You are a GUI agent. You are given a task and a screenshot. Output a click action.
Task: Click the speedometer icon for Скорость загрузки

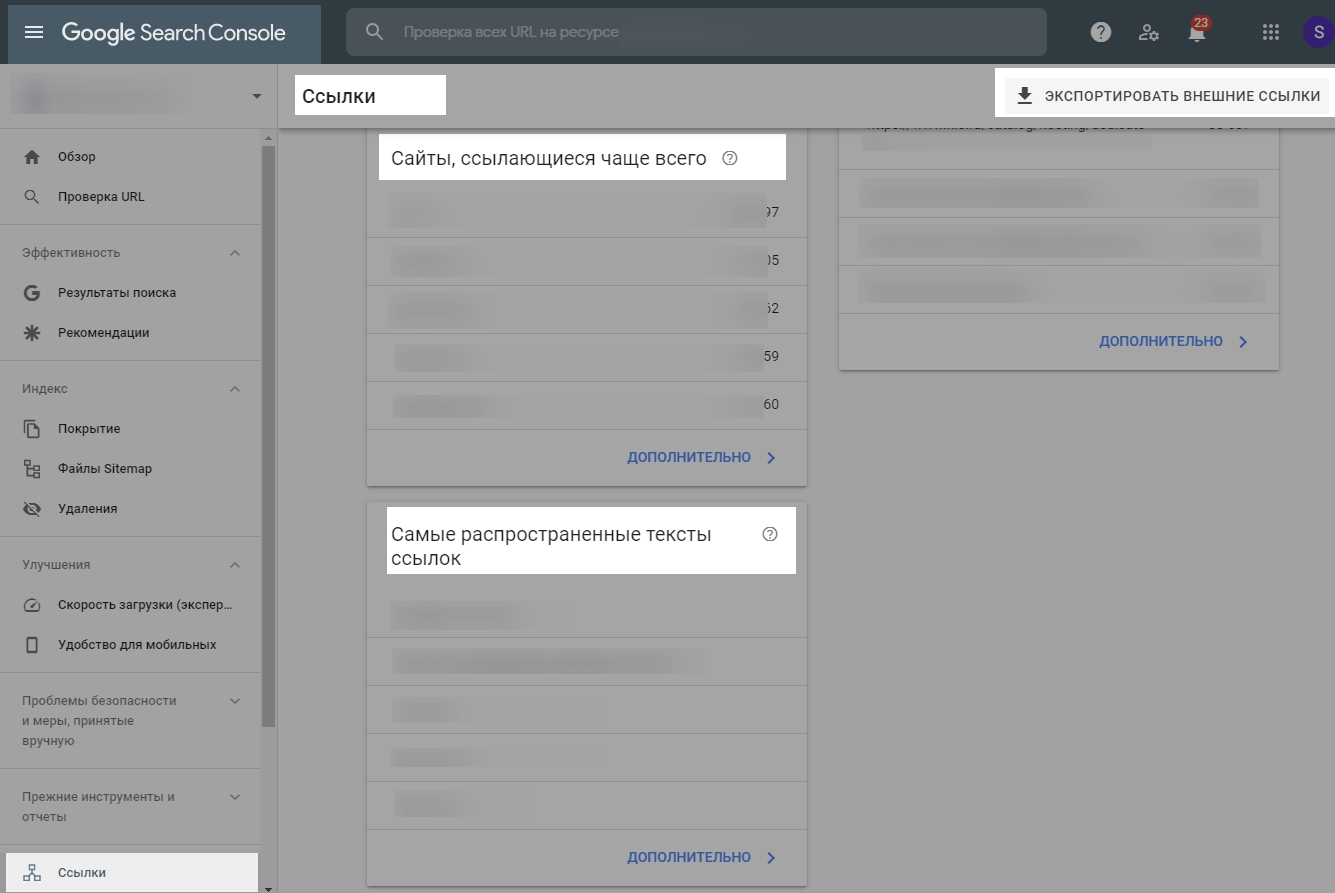pyautogui.click(x=32, y=605)
